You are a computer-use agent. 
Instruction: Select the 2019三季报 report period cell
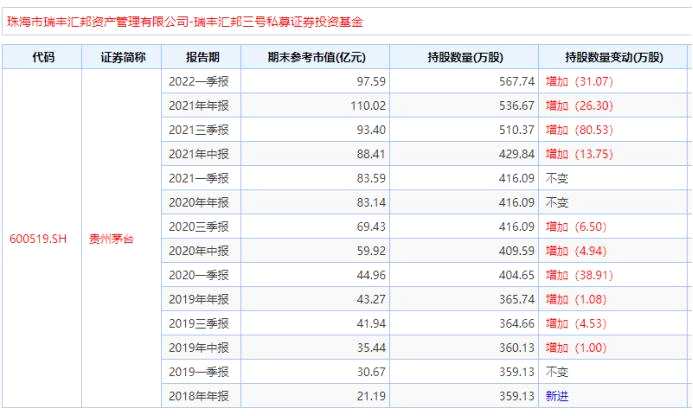[202, 324]
